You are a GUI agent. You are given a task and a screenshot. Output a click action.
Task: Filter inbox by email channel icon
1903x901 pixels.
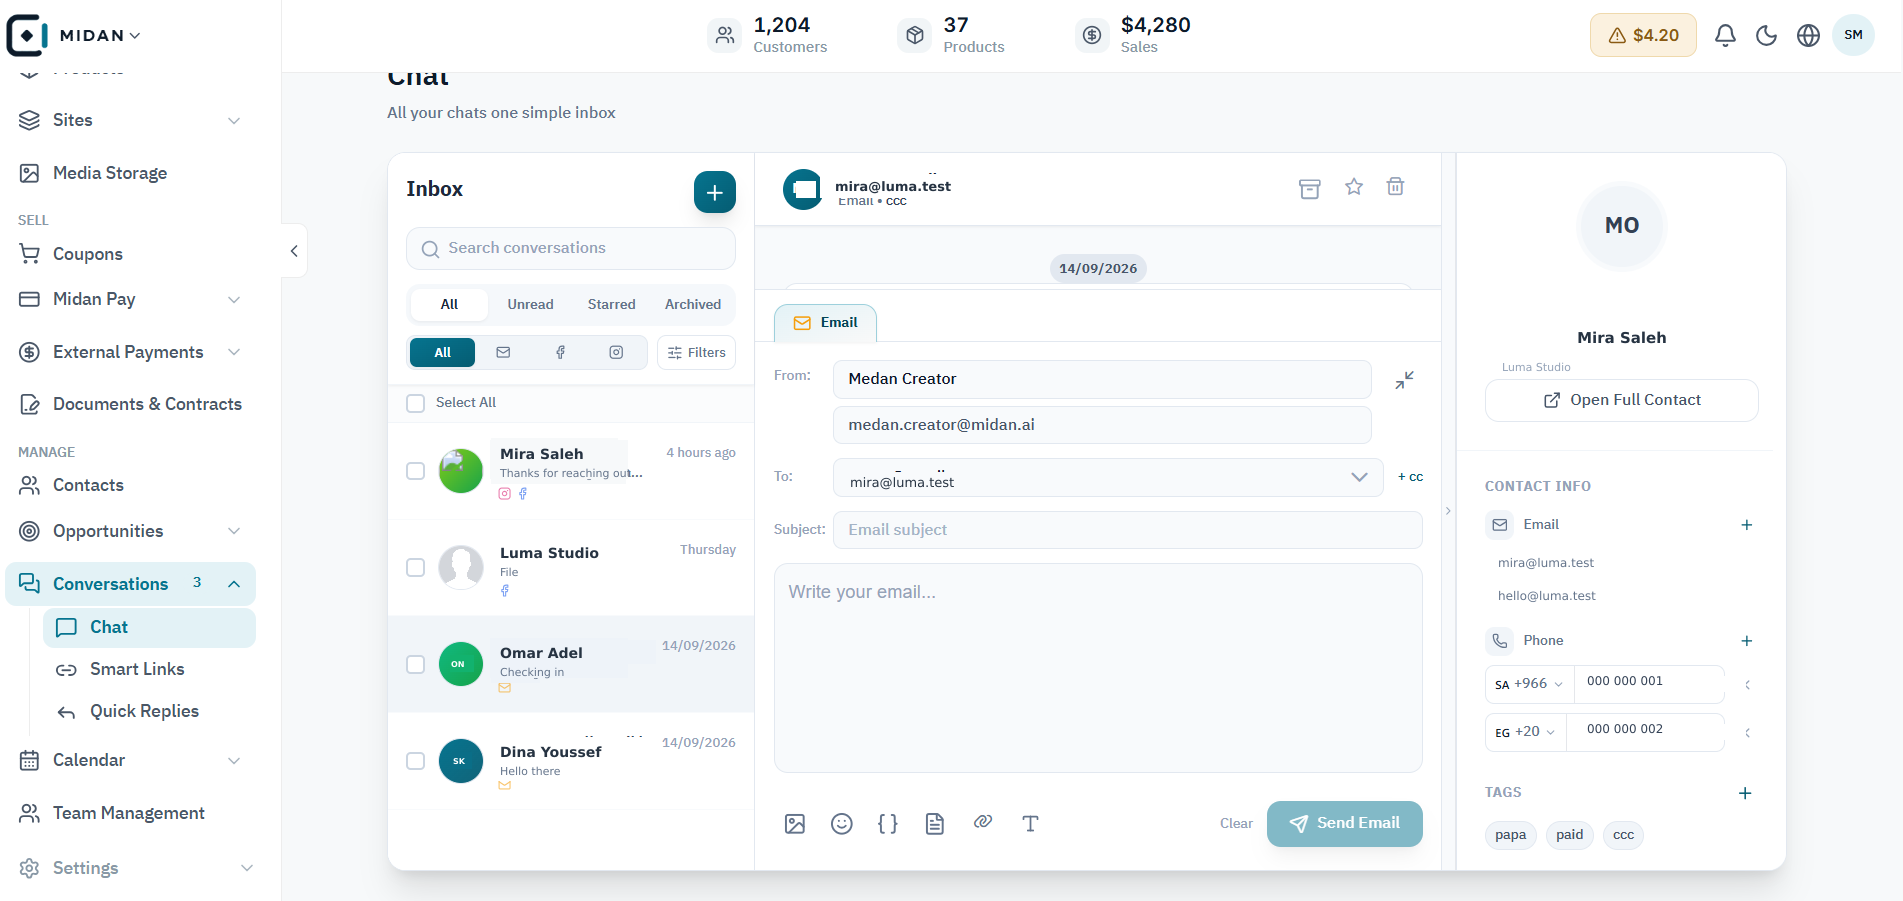[x=503, y=353]
